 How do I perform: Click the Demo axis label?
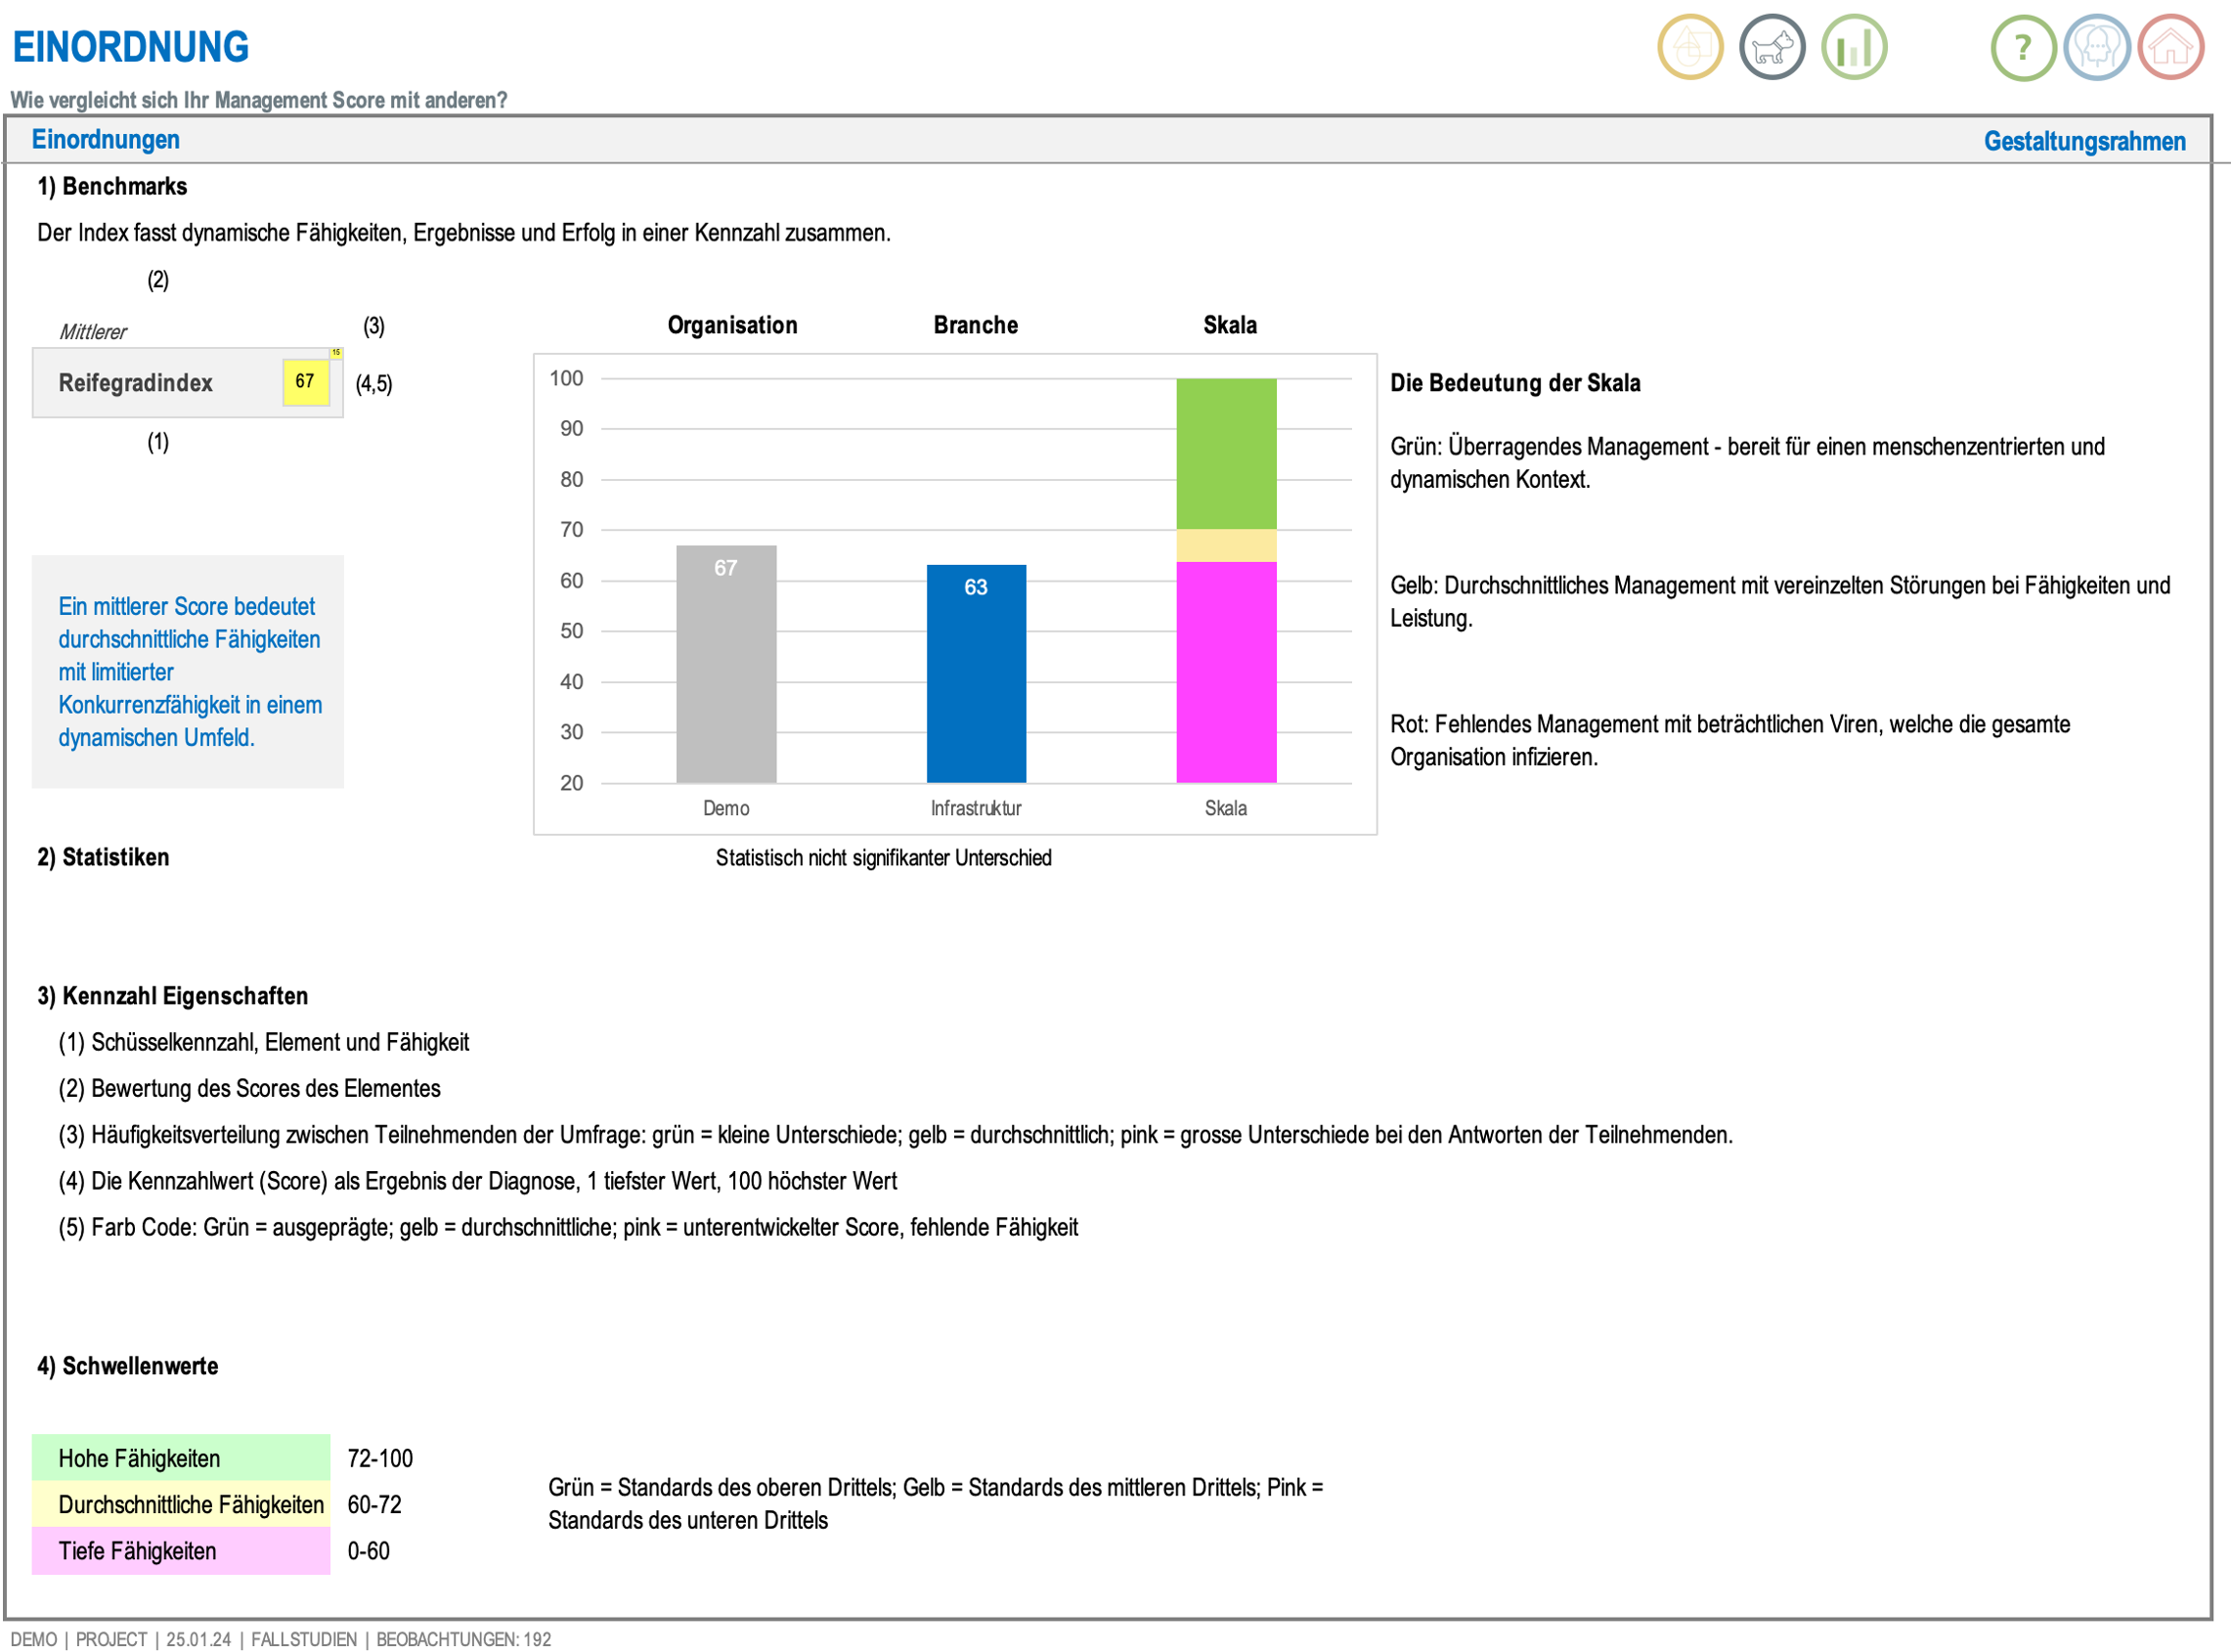[726, 808]
